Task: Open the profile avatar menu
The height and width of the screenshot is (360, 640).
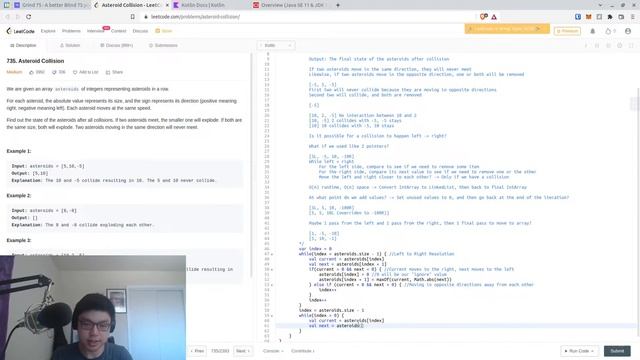Action: (x=628, y=31)
